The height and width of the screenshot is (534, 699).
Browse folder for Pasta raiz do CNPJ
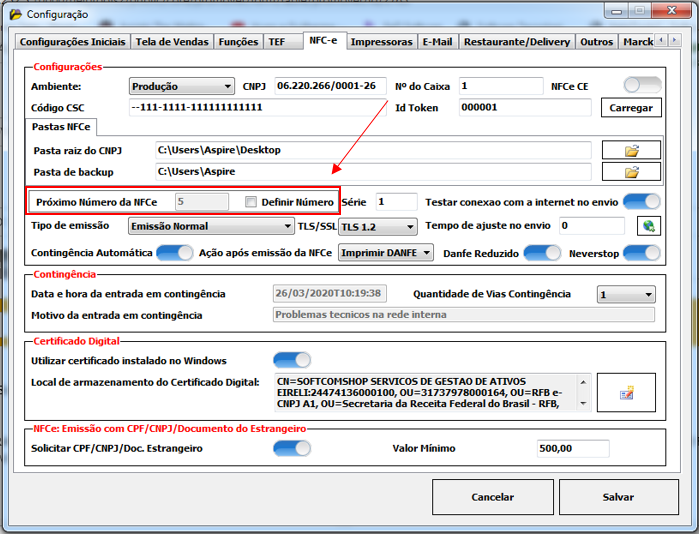(631, 150)
